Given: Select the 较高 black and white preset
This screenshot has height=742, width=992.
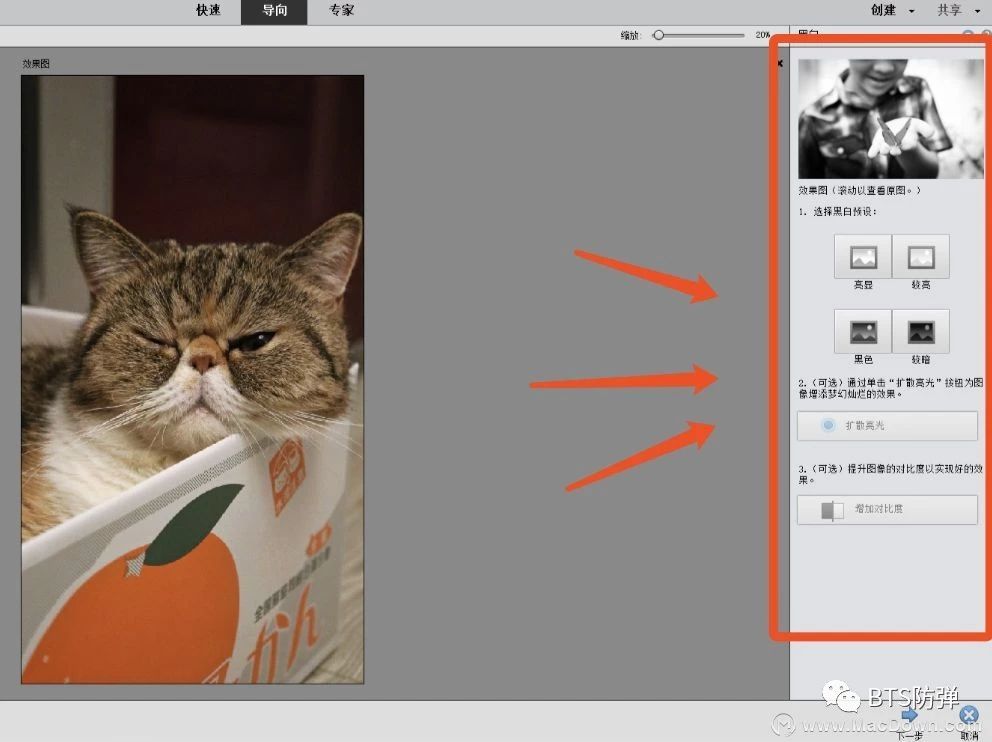Looking at the screenshot, I should tap(919, 255).
